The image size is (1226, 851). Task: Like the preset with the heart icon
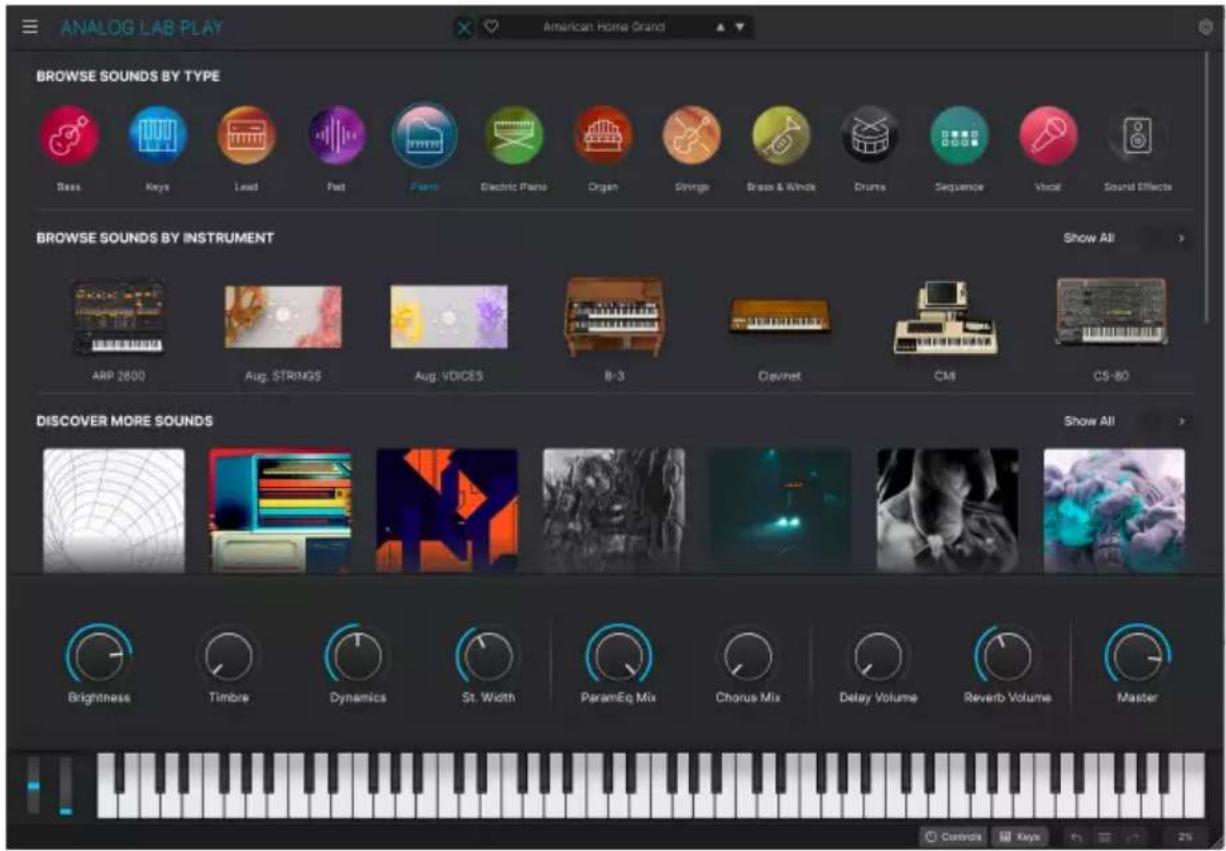click(x=491, y=27)
